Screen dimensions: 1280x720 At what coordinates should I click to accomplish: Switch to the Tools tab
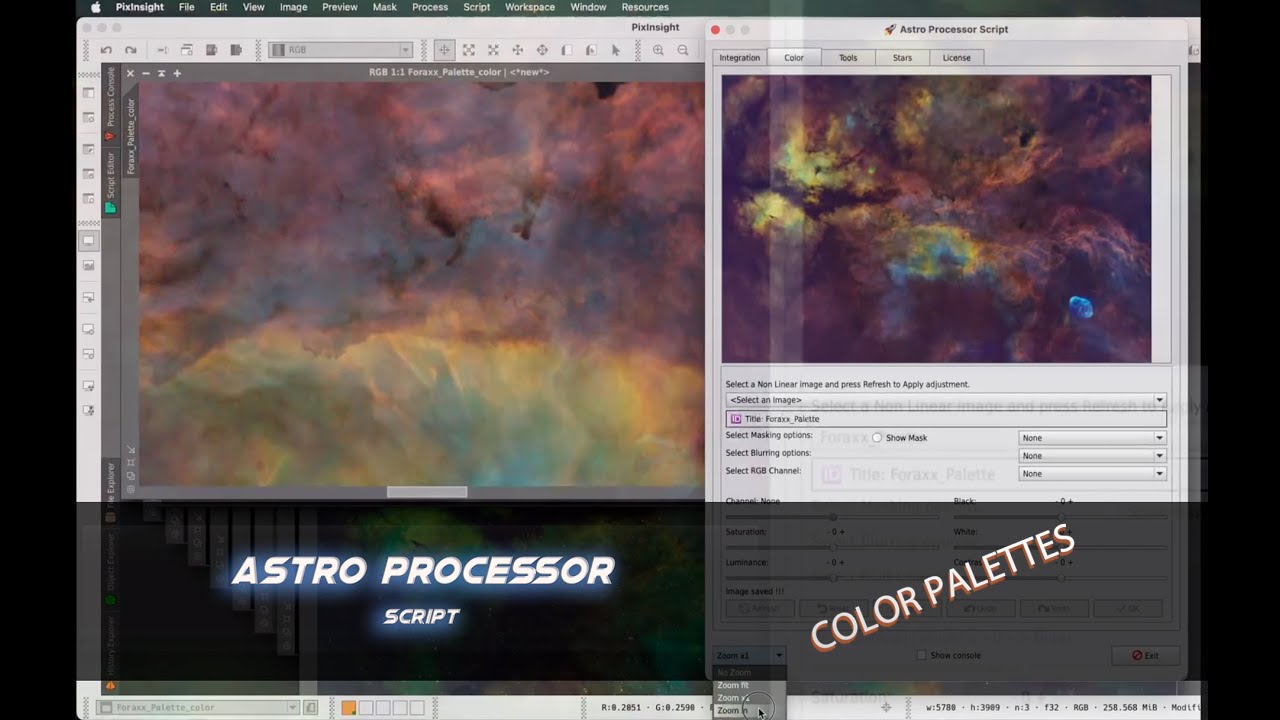(x=848, y=57)
